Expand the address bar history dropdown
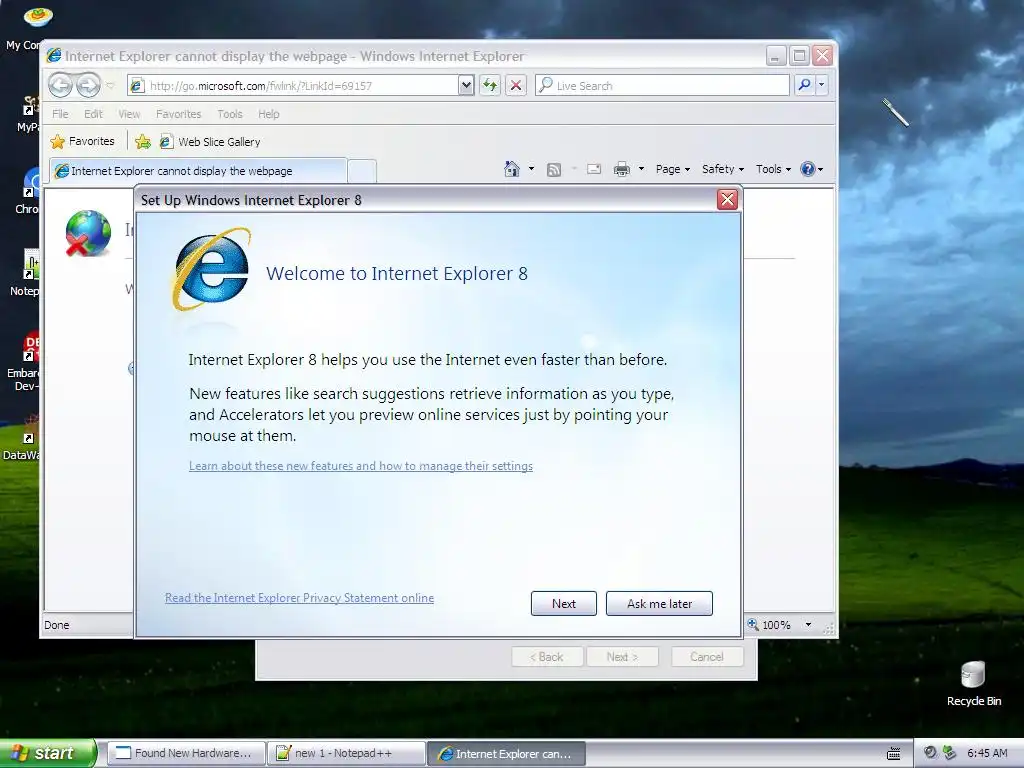The image size is (1024, 768). 466,86
